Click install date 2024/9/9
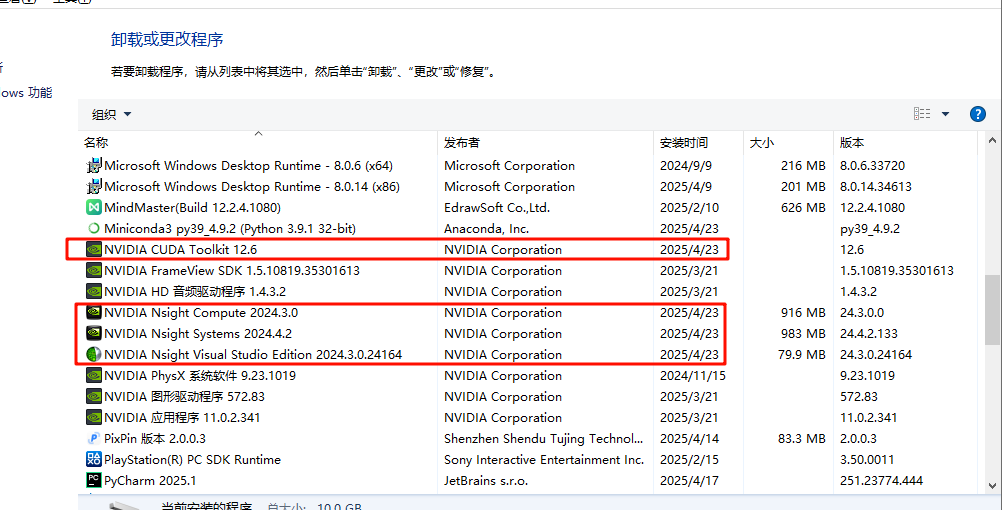This screenshot has width=1002, height=510. coord(686,166)
